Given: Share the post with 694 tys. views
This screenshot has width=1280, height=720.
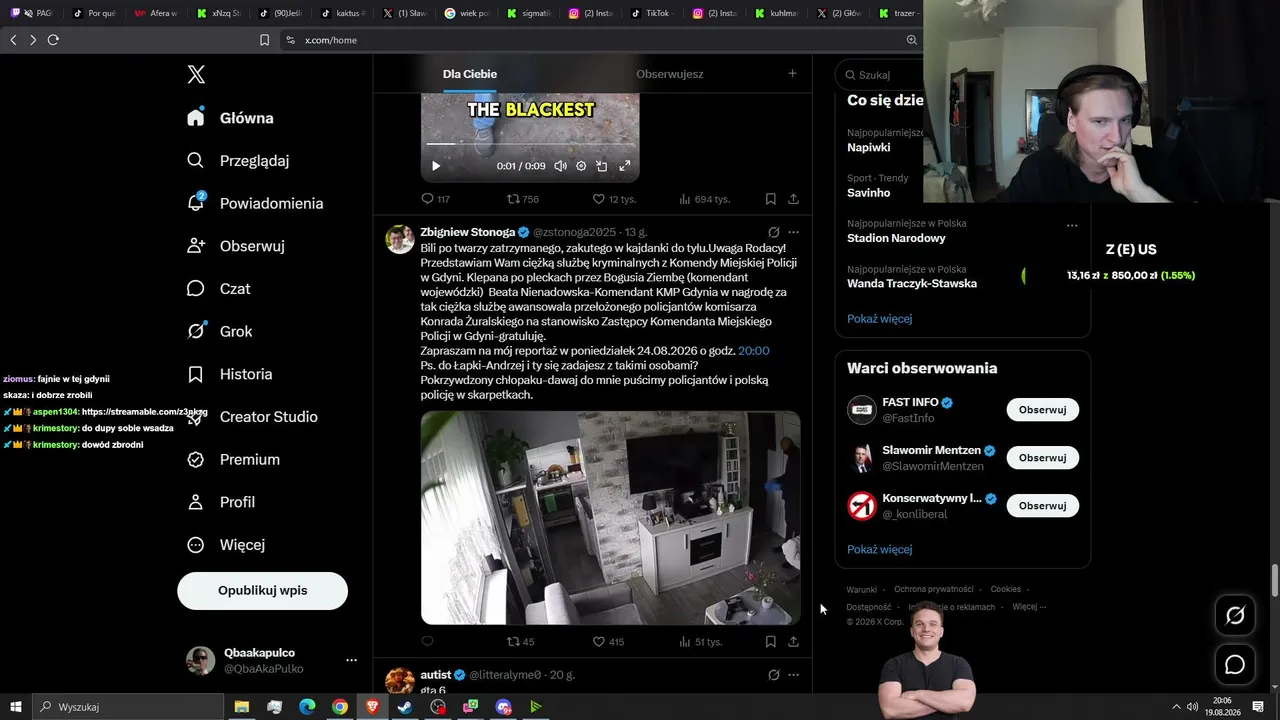Looking at the screenshot, I should tap(793, 199).
